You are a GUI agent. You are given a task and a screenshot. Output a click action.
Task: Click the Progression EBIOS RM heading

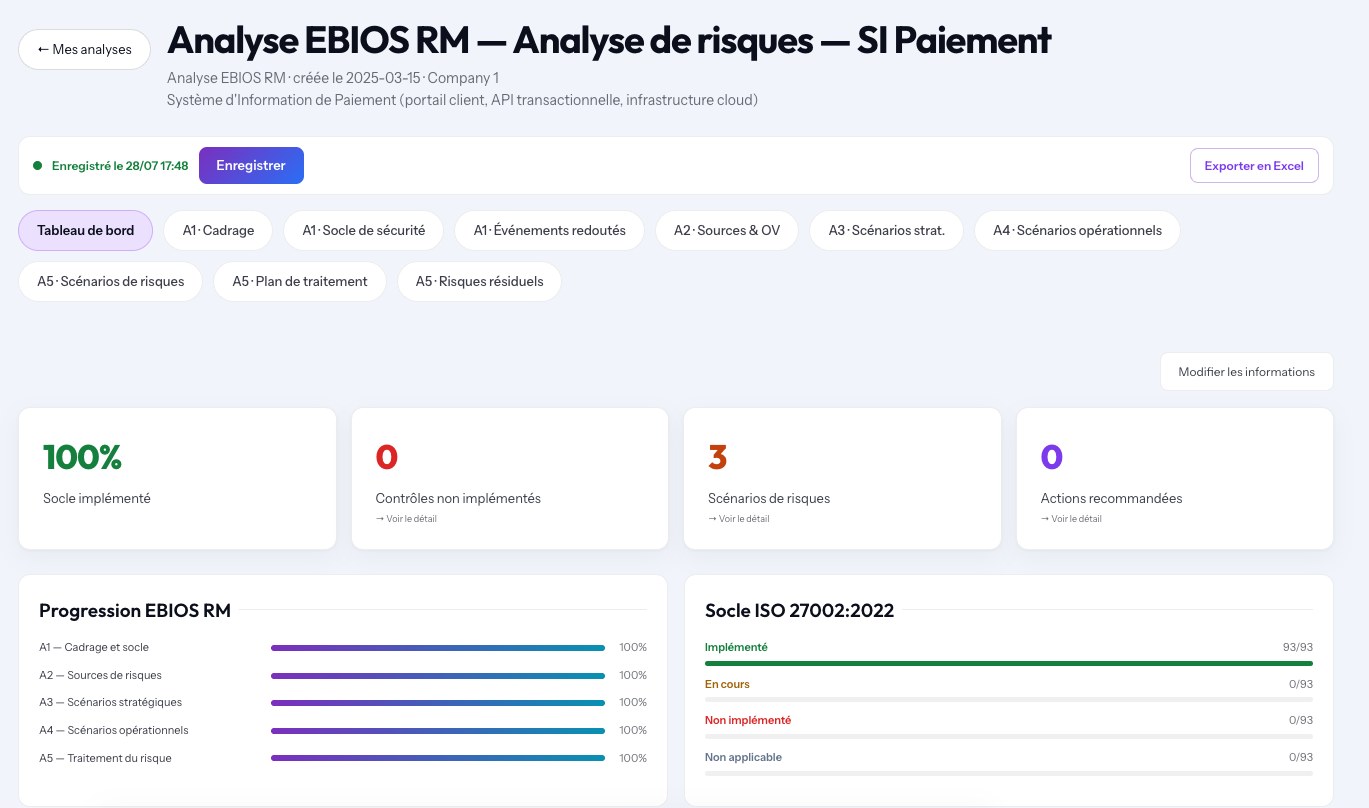tap(135, 610)
